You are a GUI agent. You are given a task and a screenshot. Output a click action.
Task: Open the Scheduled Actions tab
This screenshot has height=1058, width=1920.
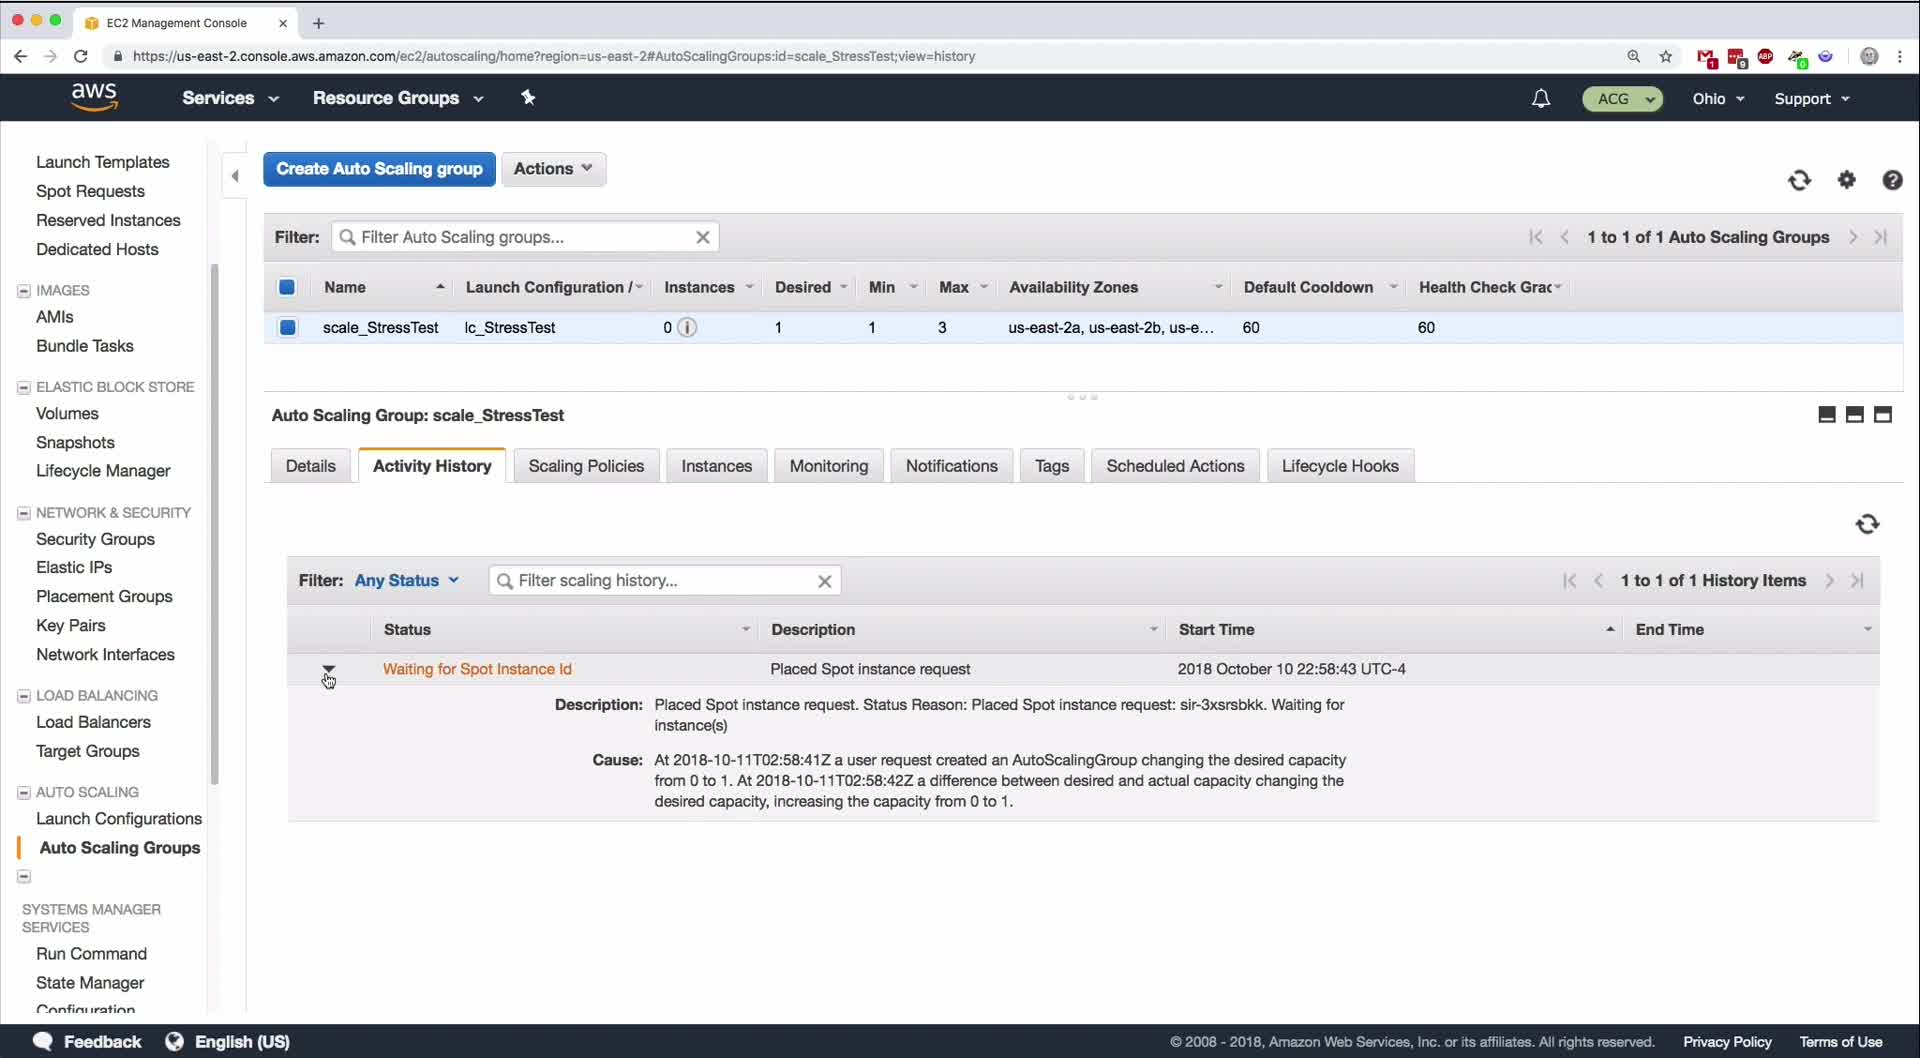click(x=1175, y=466)
